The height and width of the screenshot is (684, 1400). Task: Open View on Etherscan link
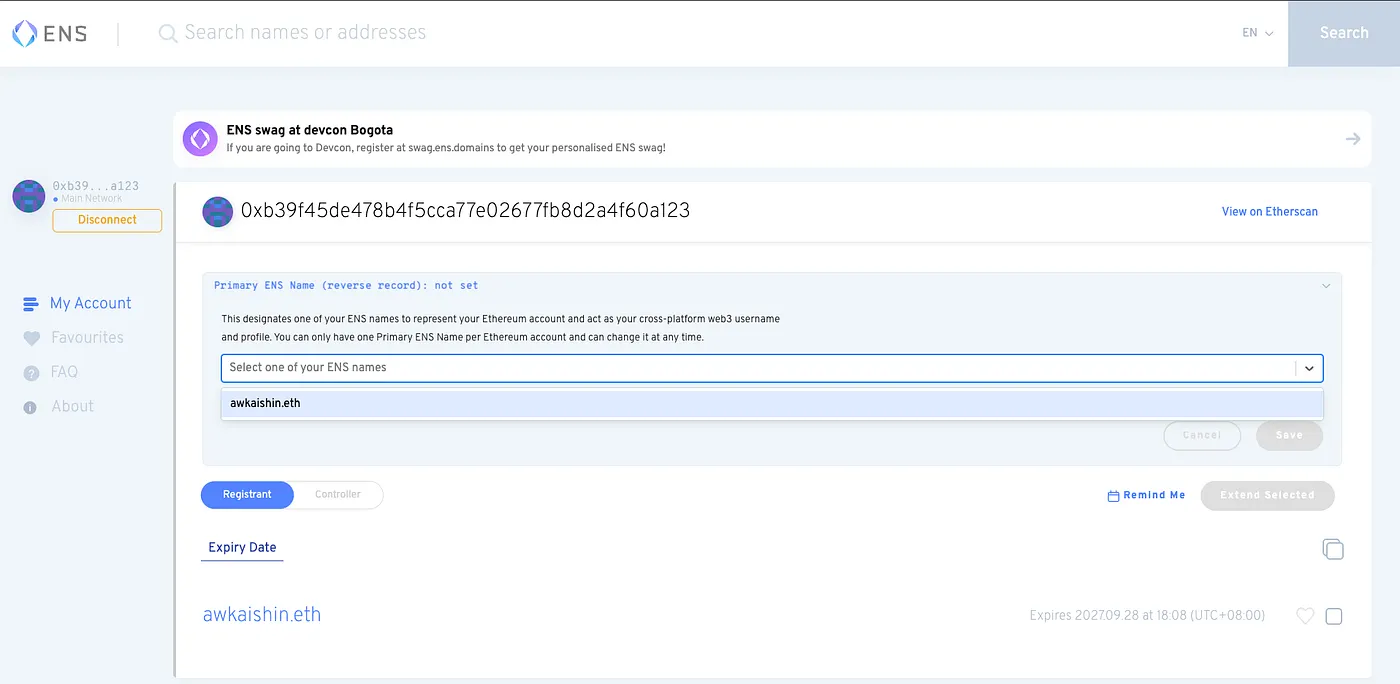(1270, 212)
